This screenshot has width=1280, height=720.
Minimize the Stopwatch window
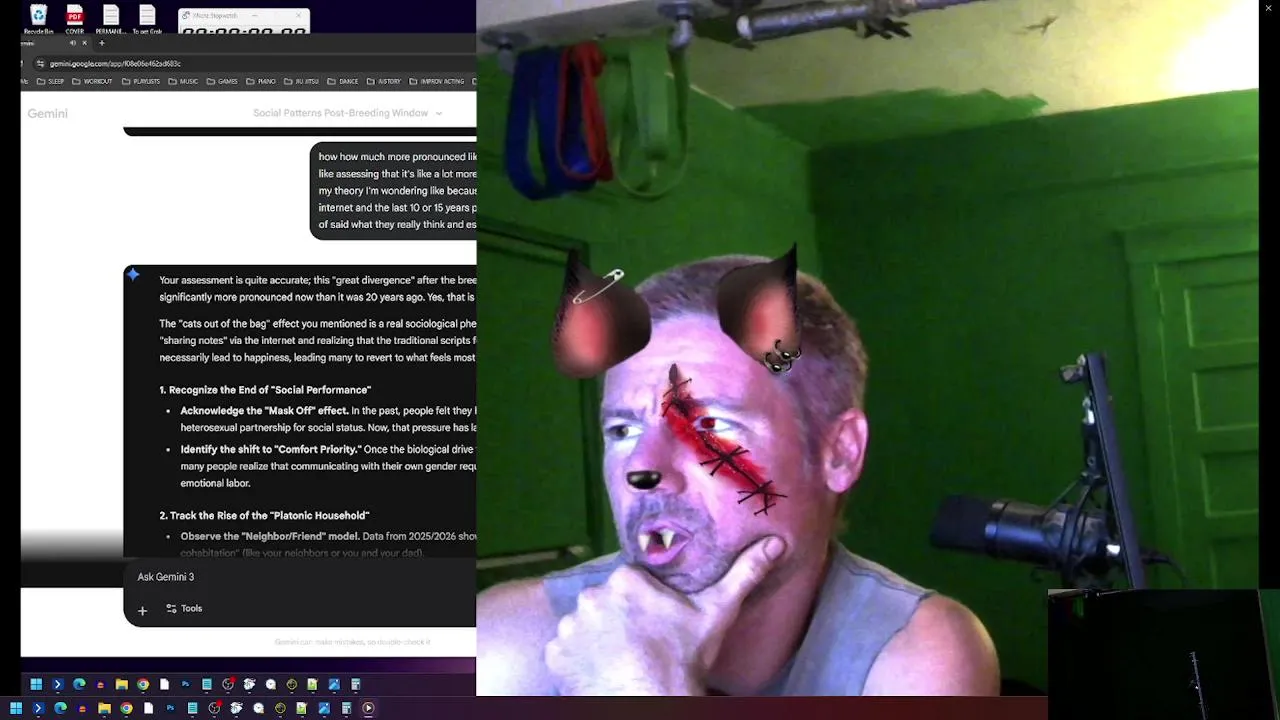tap(254, 16)
